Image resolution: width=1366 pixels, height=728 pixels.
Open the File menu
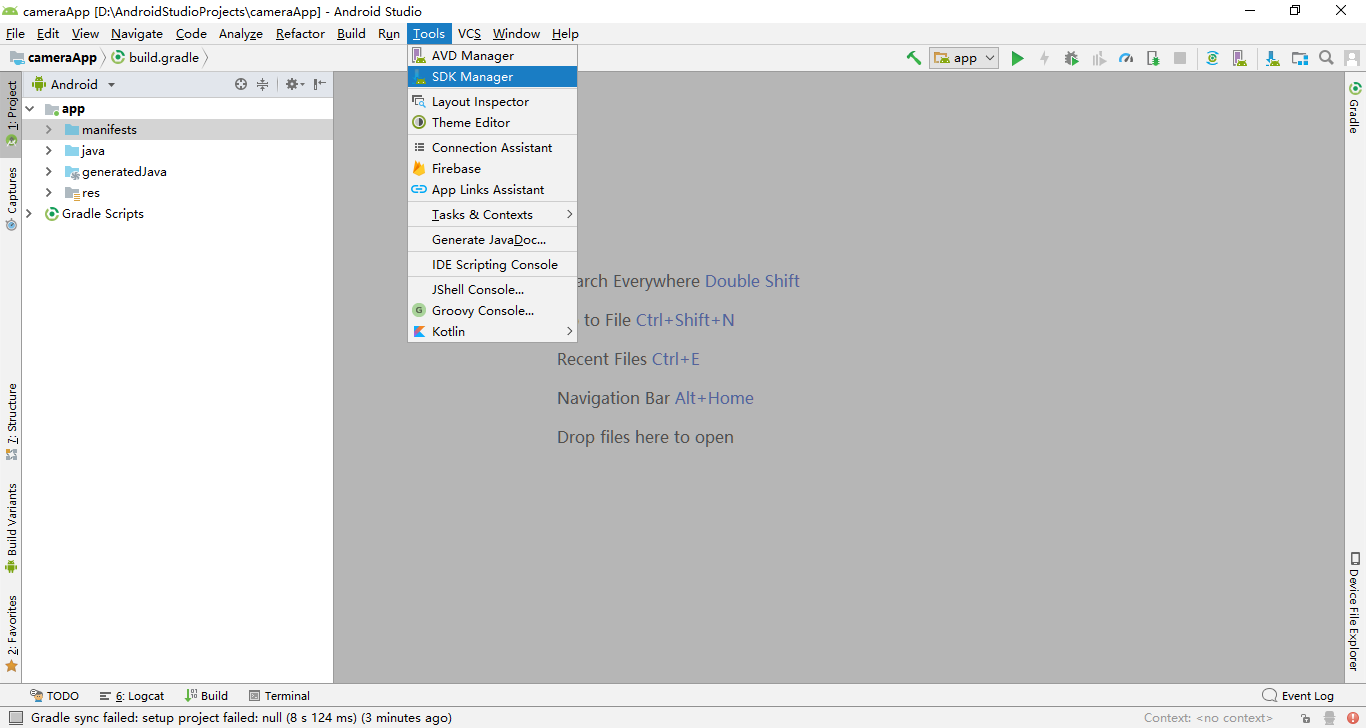pos(15,34)
